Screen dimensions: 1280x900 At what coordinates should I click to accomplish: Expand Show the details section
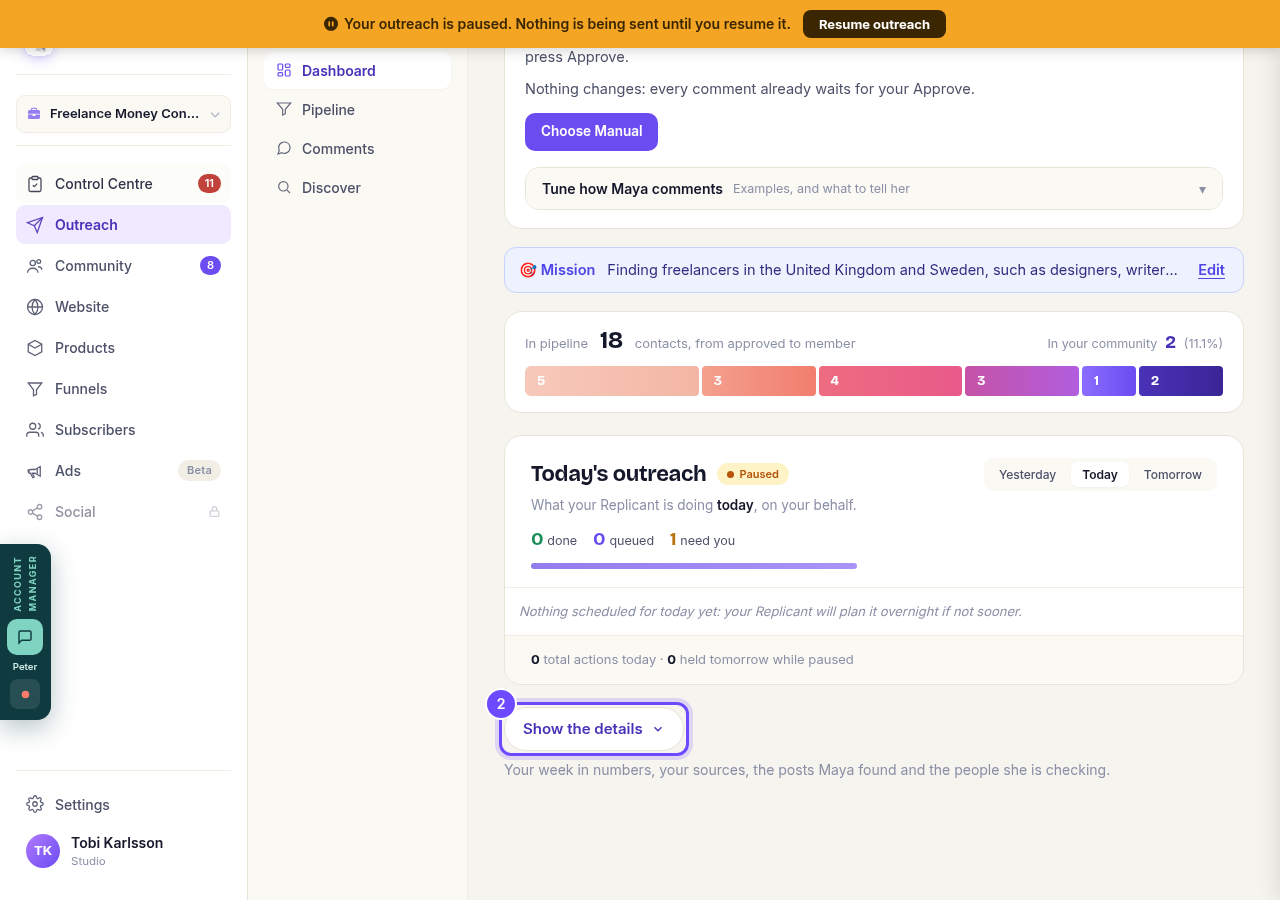click(594, 729)
